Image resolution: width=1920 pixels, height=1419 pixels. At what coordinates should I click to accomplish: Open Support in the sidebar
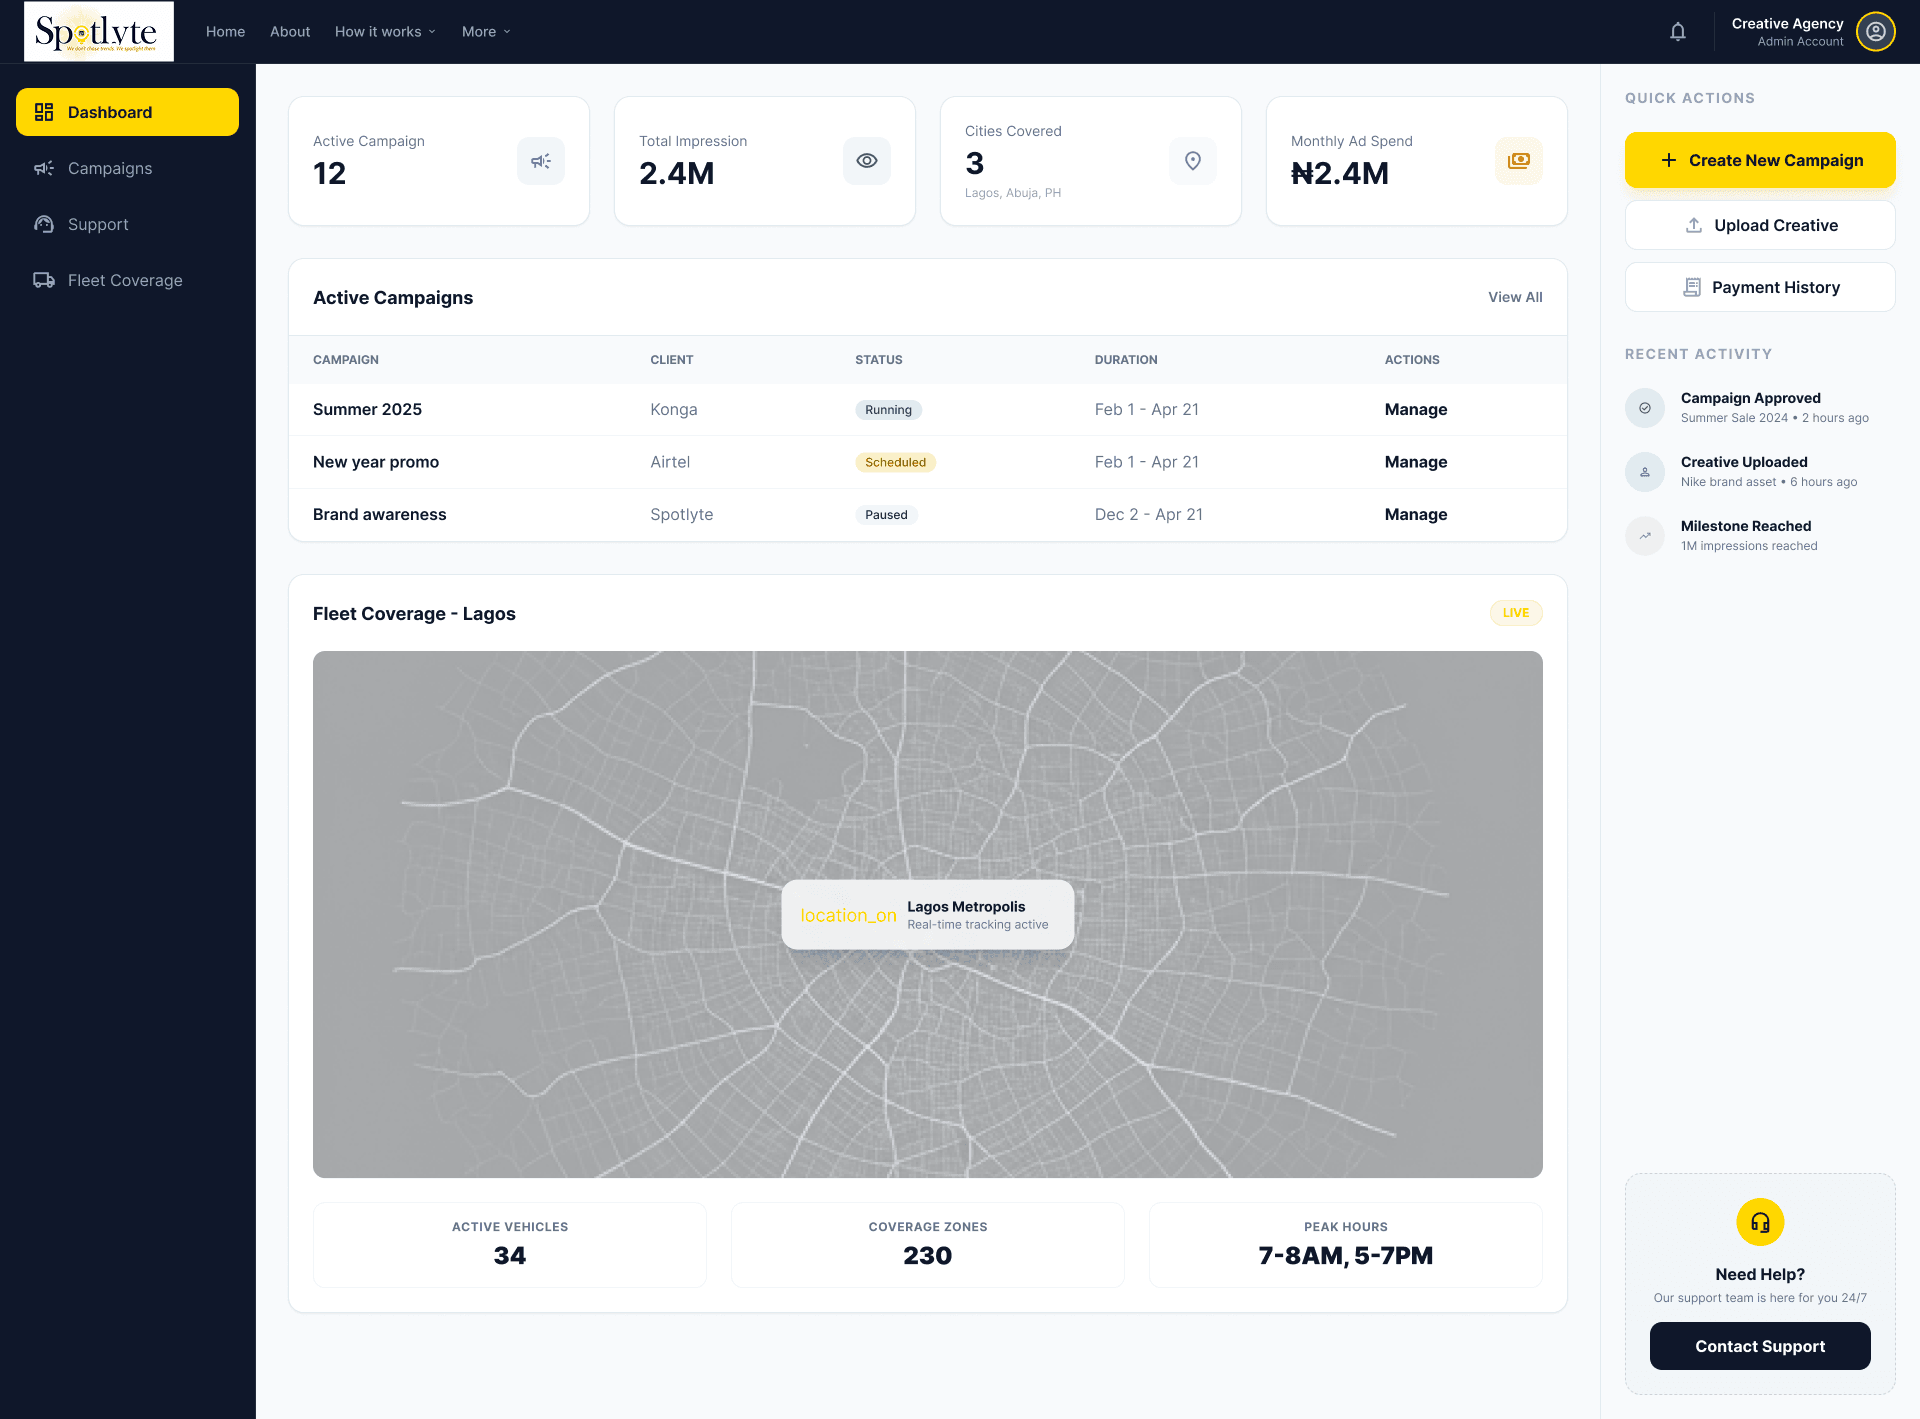tap(127, 224)
